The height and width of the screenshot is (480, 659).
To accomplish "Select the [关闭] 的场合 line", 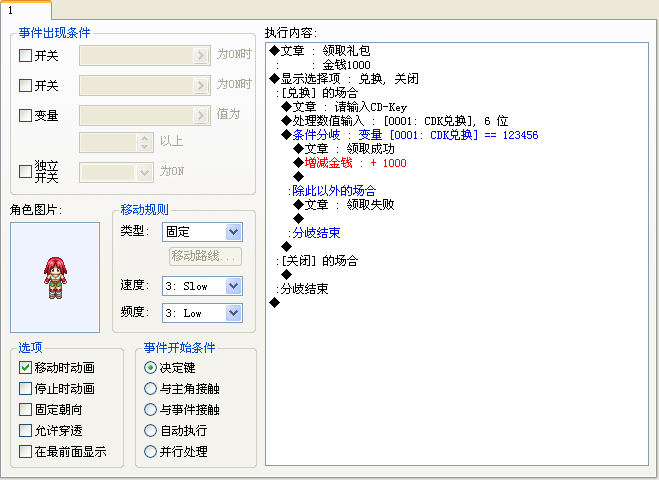I will (316, 261).
